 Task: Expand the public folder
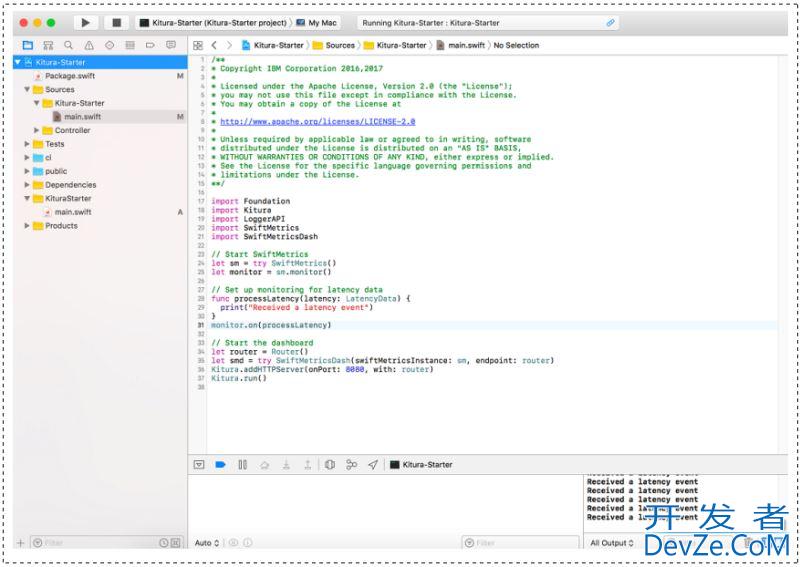(27, 171)
